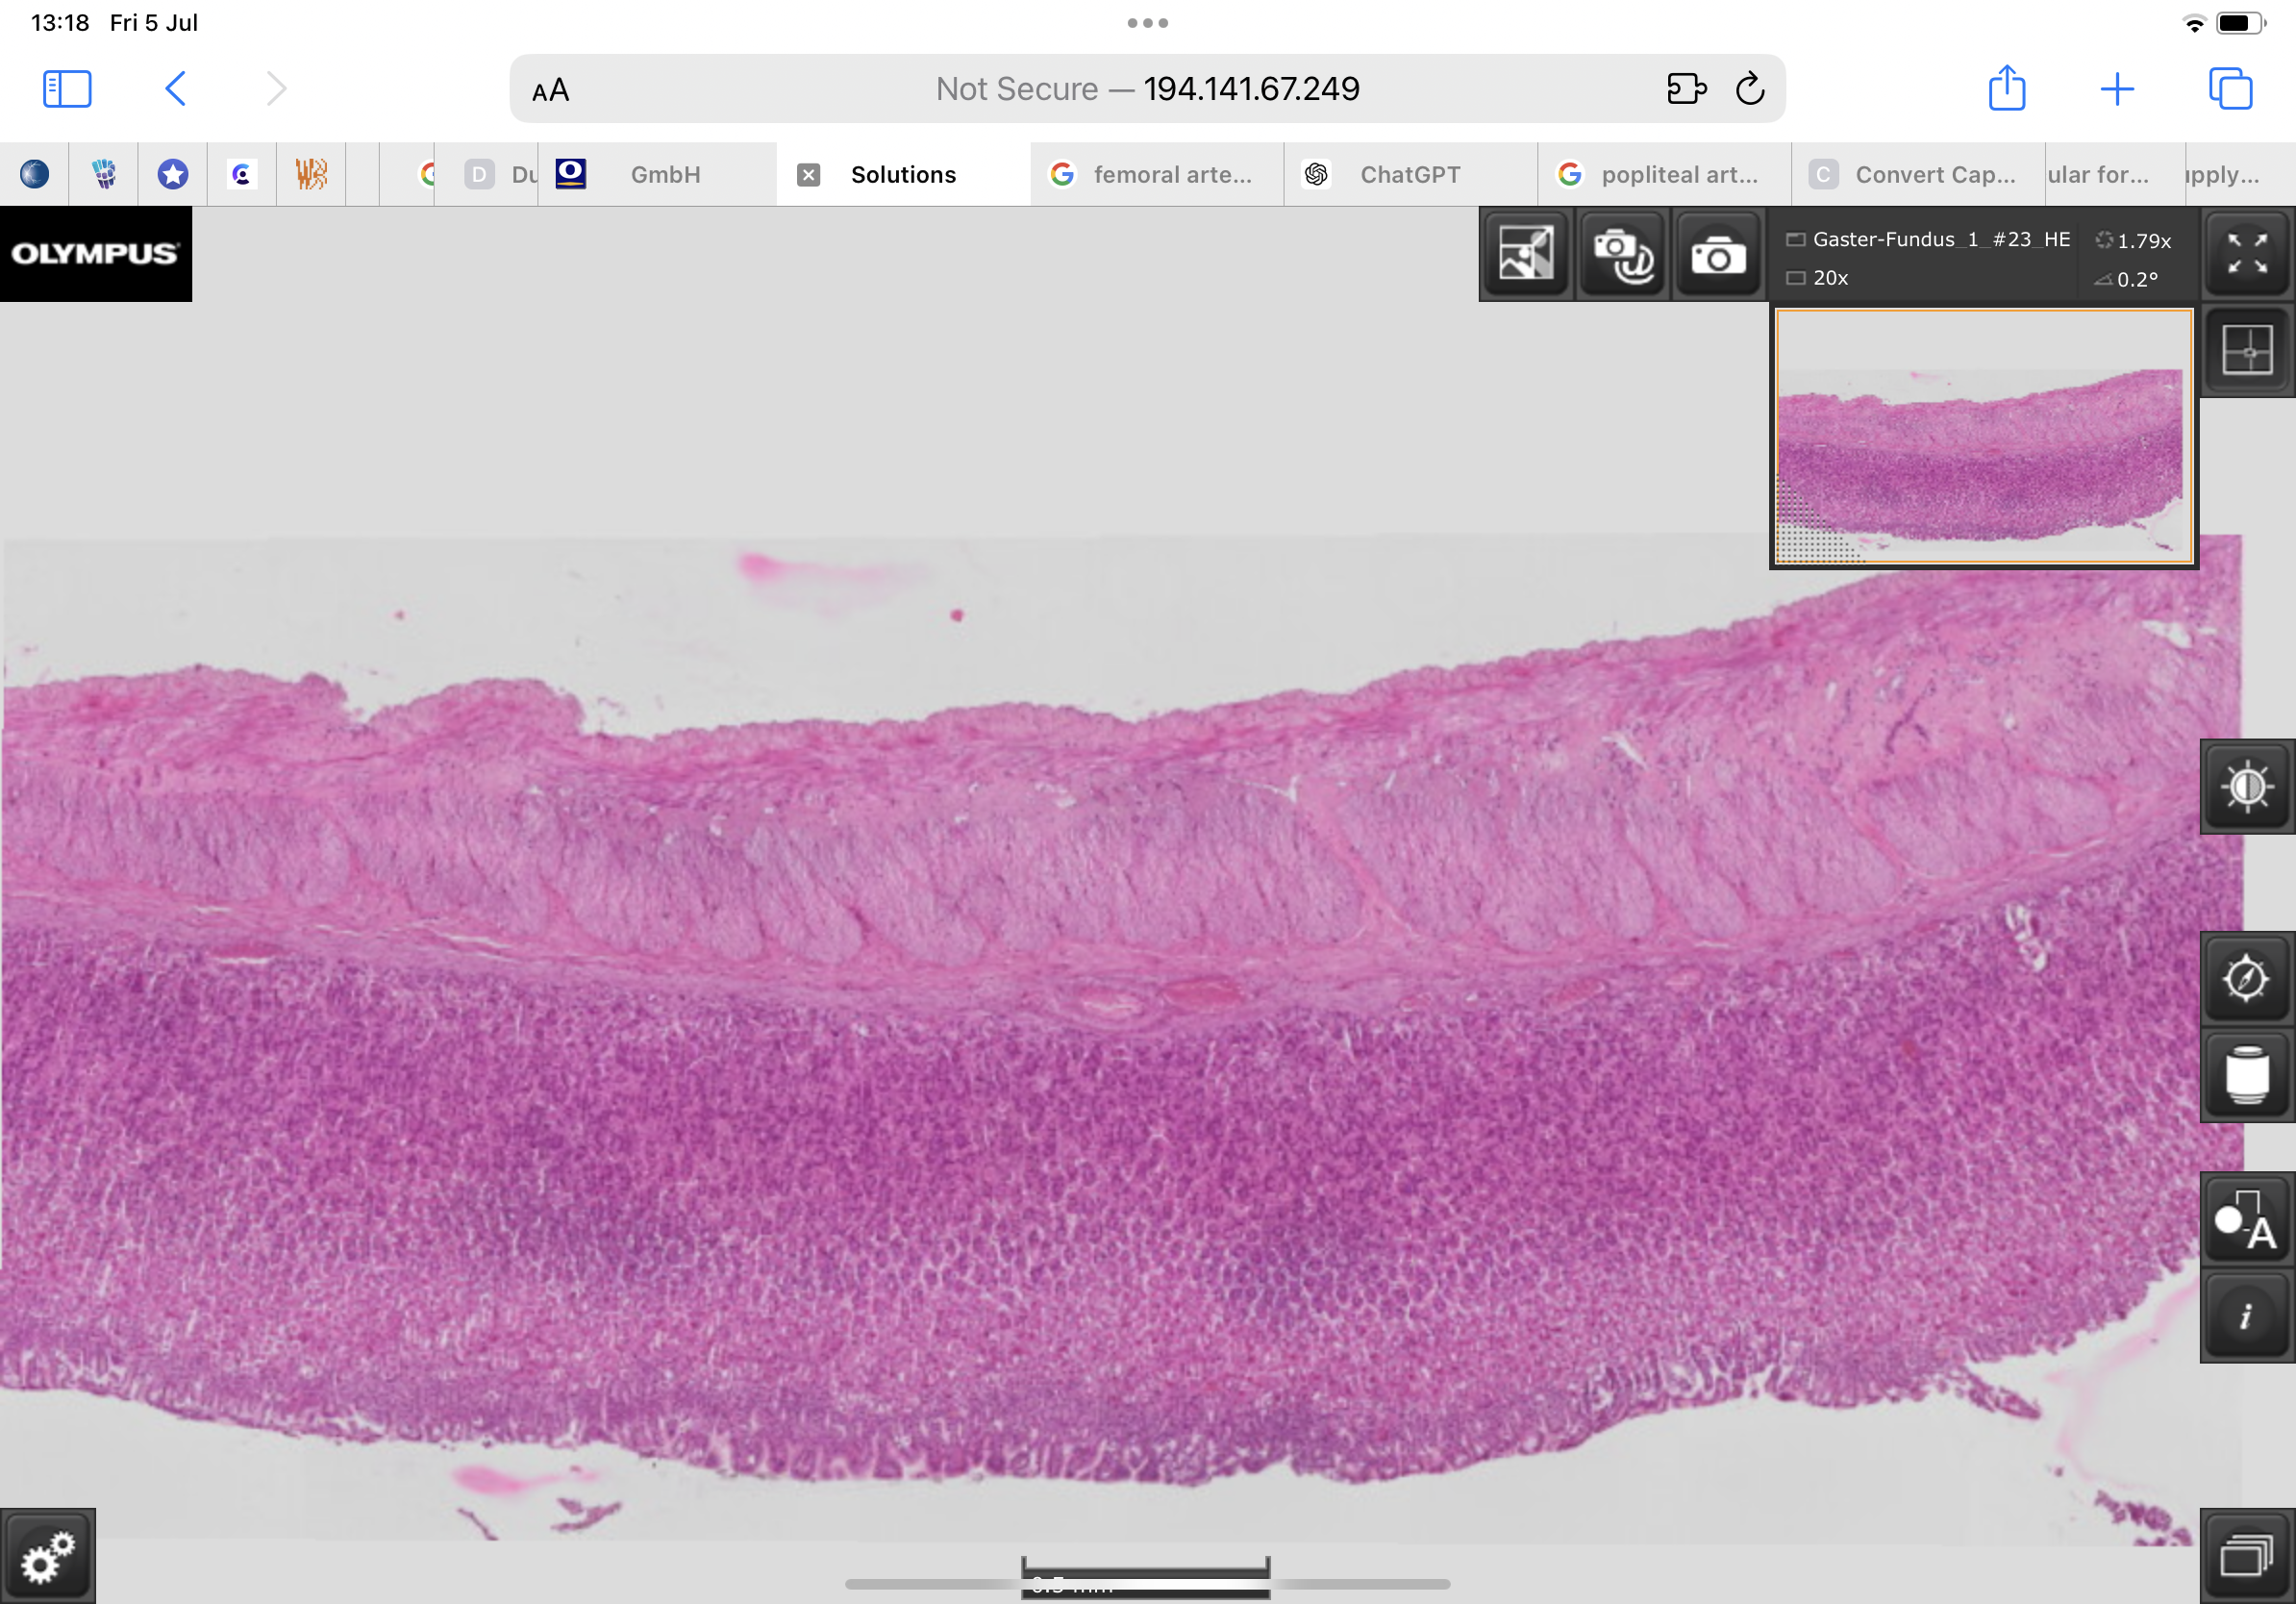Toggle the overview crosshair panel icon
Viewport: 2296px width, 1604px height.
[2246, 350]
